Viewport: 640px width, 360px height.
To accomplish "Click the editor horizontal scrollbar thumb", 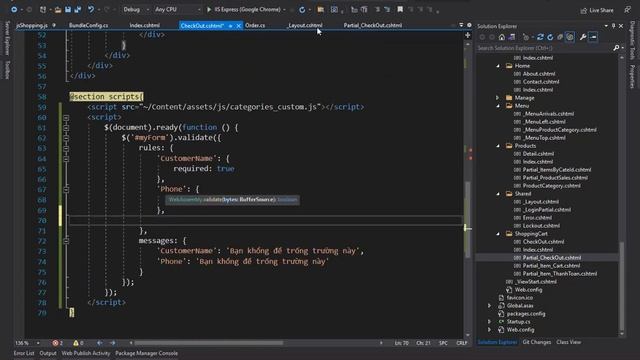I will pyautogui.click(x=209, y=343).
